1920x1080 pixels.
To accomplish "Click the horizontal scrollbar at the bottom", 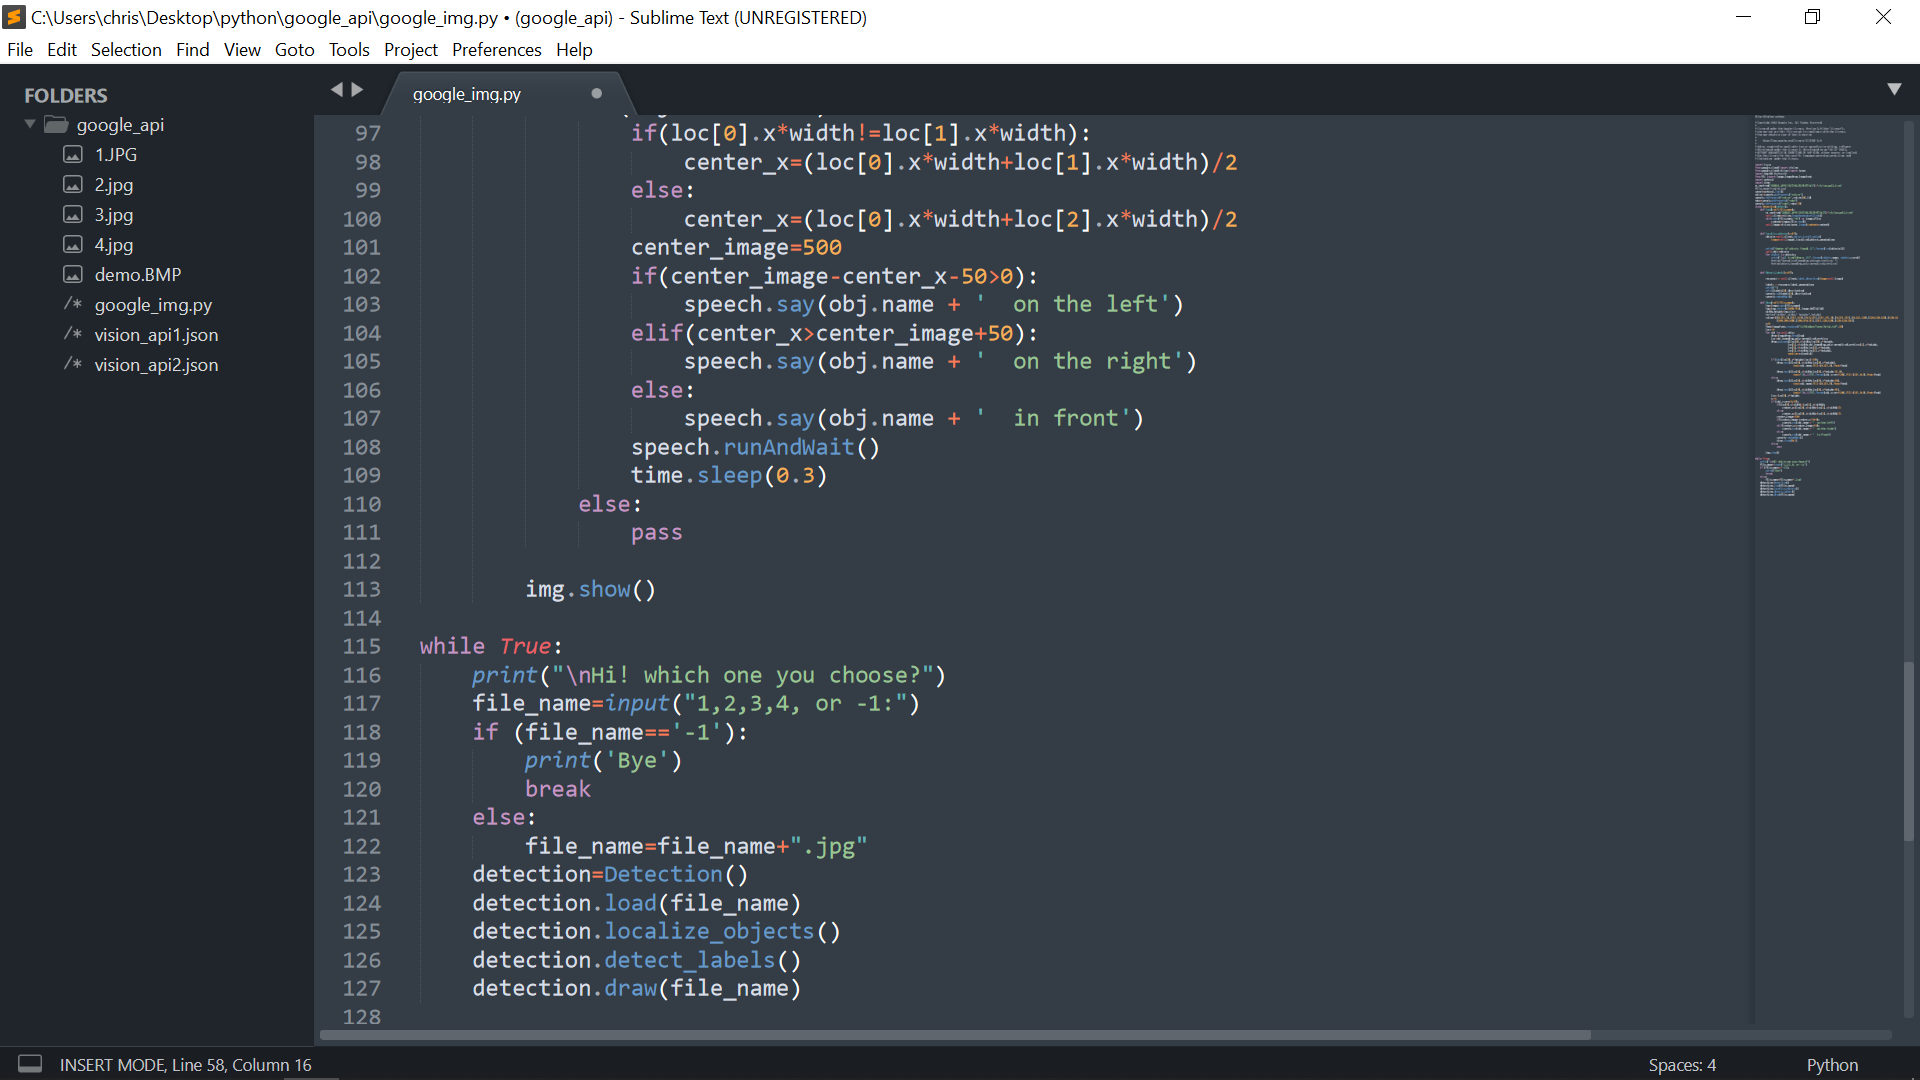I will 955,1035.
